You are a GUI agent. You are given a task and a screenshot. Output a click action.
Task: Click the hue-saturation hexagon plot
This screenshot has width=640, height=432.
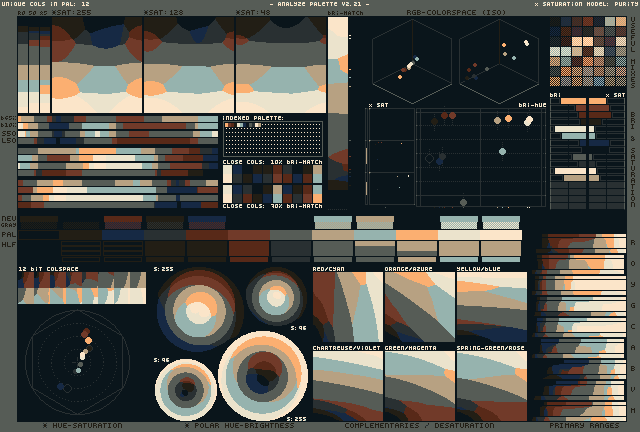pyautogui.click(x=78, y=362)
